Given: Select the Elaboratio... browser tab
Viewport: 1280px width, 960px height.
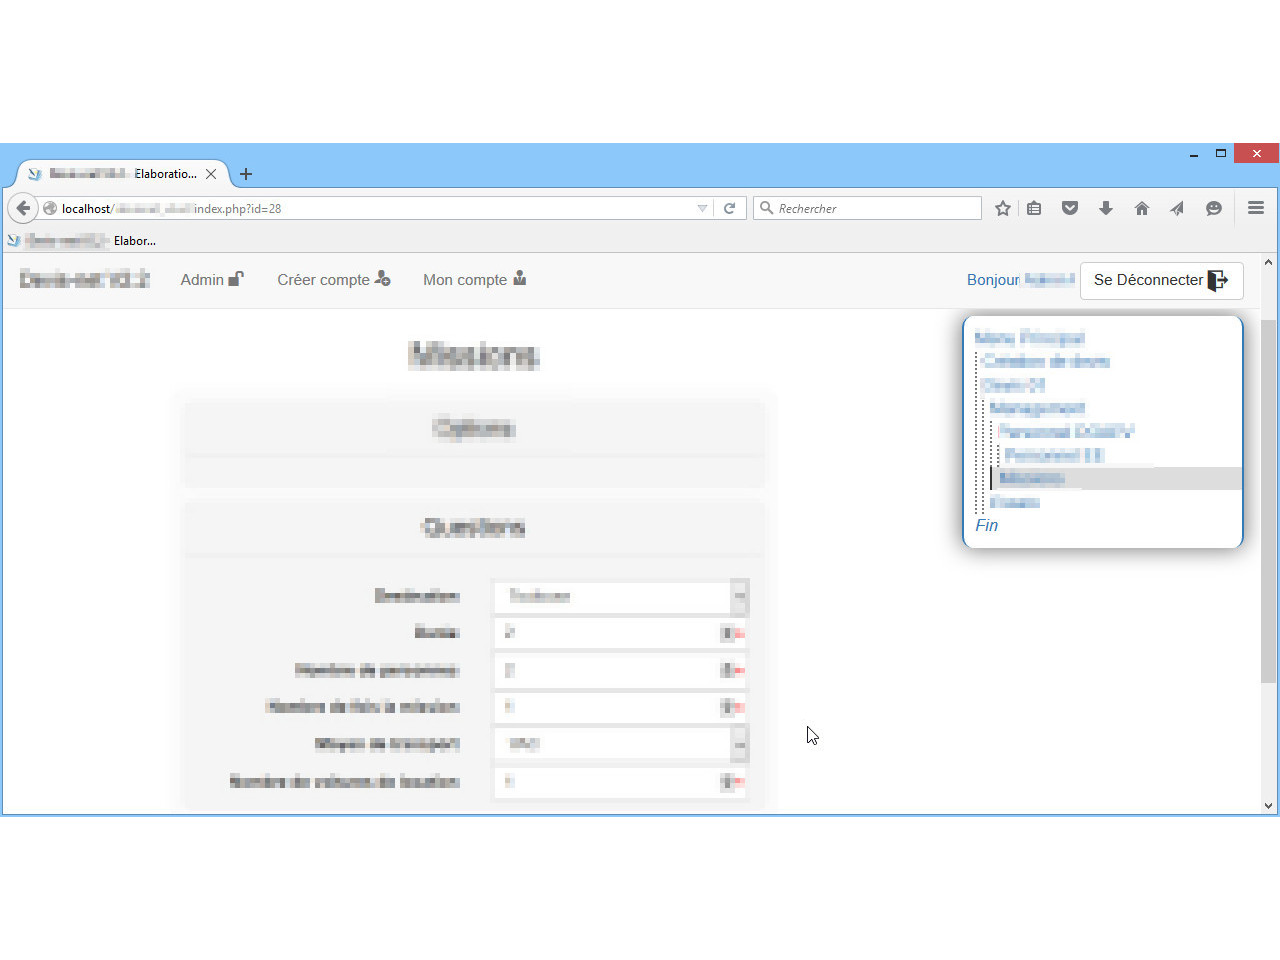Looking at the screenshot, I should tap(122, 174).
